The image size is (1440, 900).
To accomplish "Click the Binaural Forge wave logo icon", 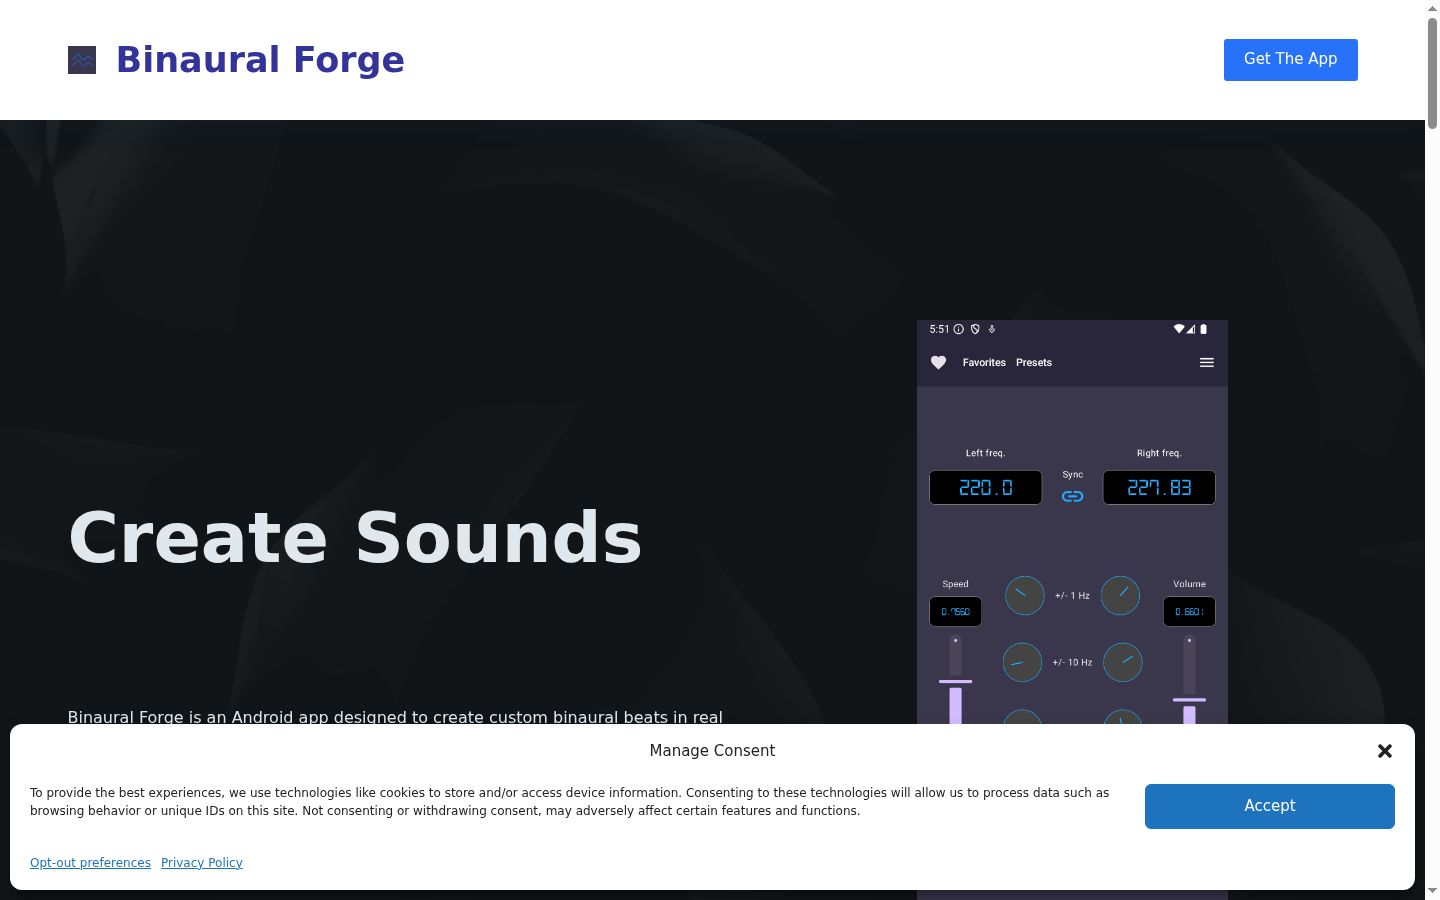I will coord(82,60).
